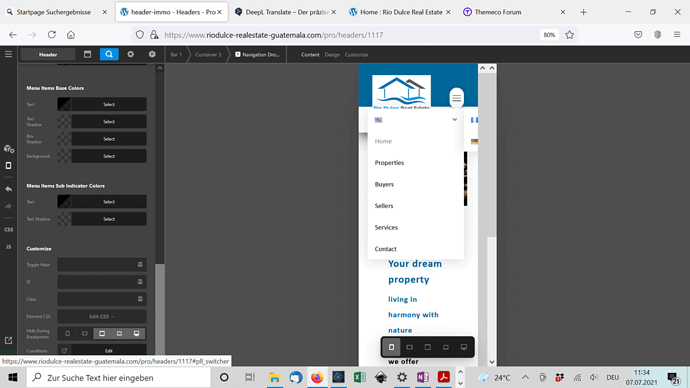Open File Explorer from taskbar

tap(275, 377)
